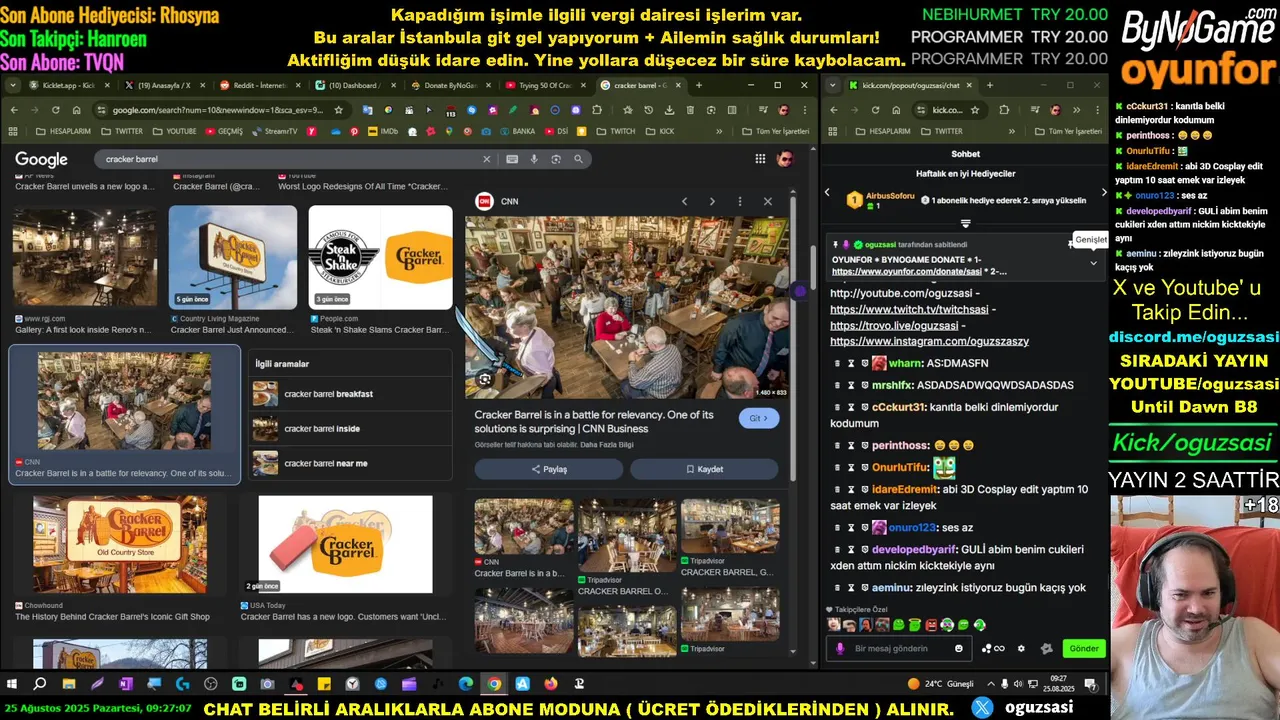
Task: Open the eraser Cracker Barrel logo thumbnail
Action: pyautogui.click(x=346, y=544)
